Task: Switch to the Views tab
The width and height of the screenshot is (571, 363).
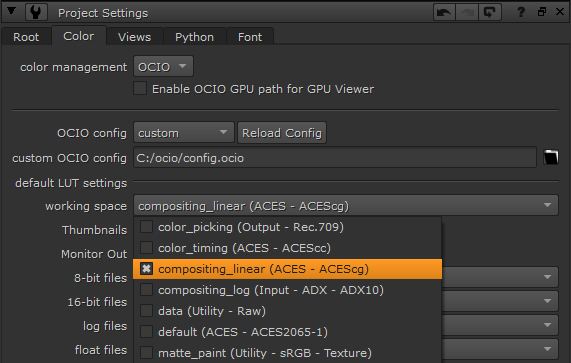Action: coord(134,37)
